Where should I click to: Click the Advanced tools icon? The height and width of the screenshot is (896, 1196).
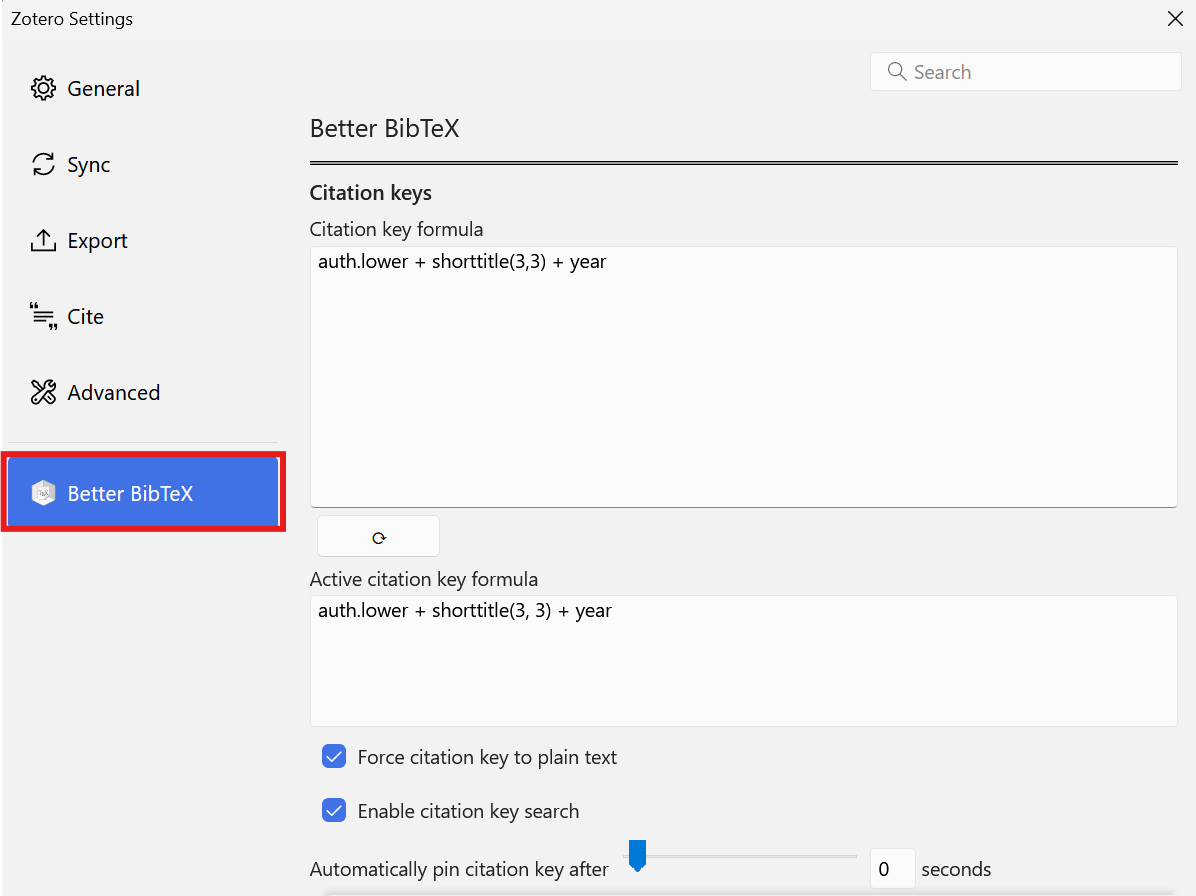pyautogui.click(x=43, y=392)
